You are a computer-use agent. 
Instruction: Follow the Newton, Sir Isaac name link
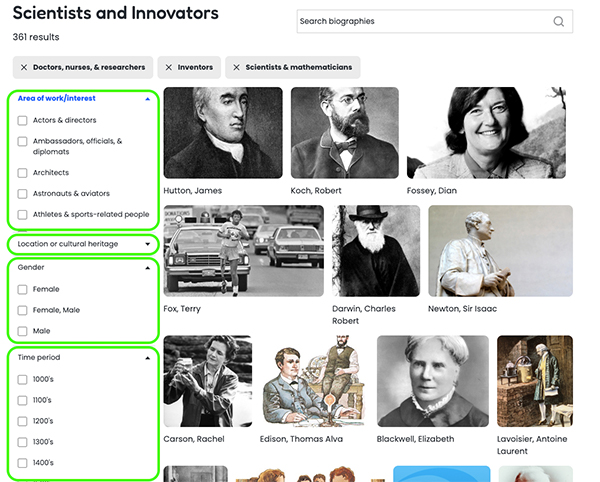462,309
